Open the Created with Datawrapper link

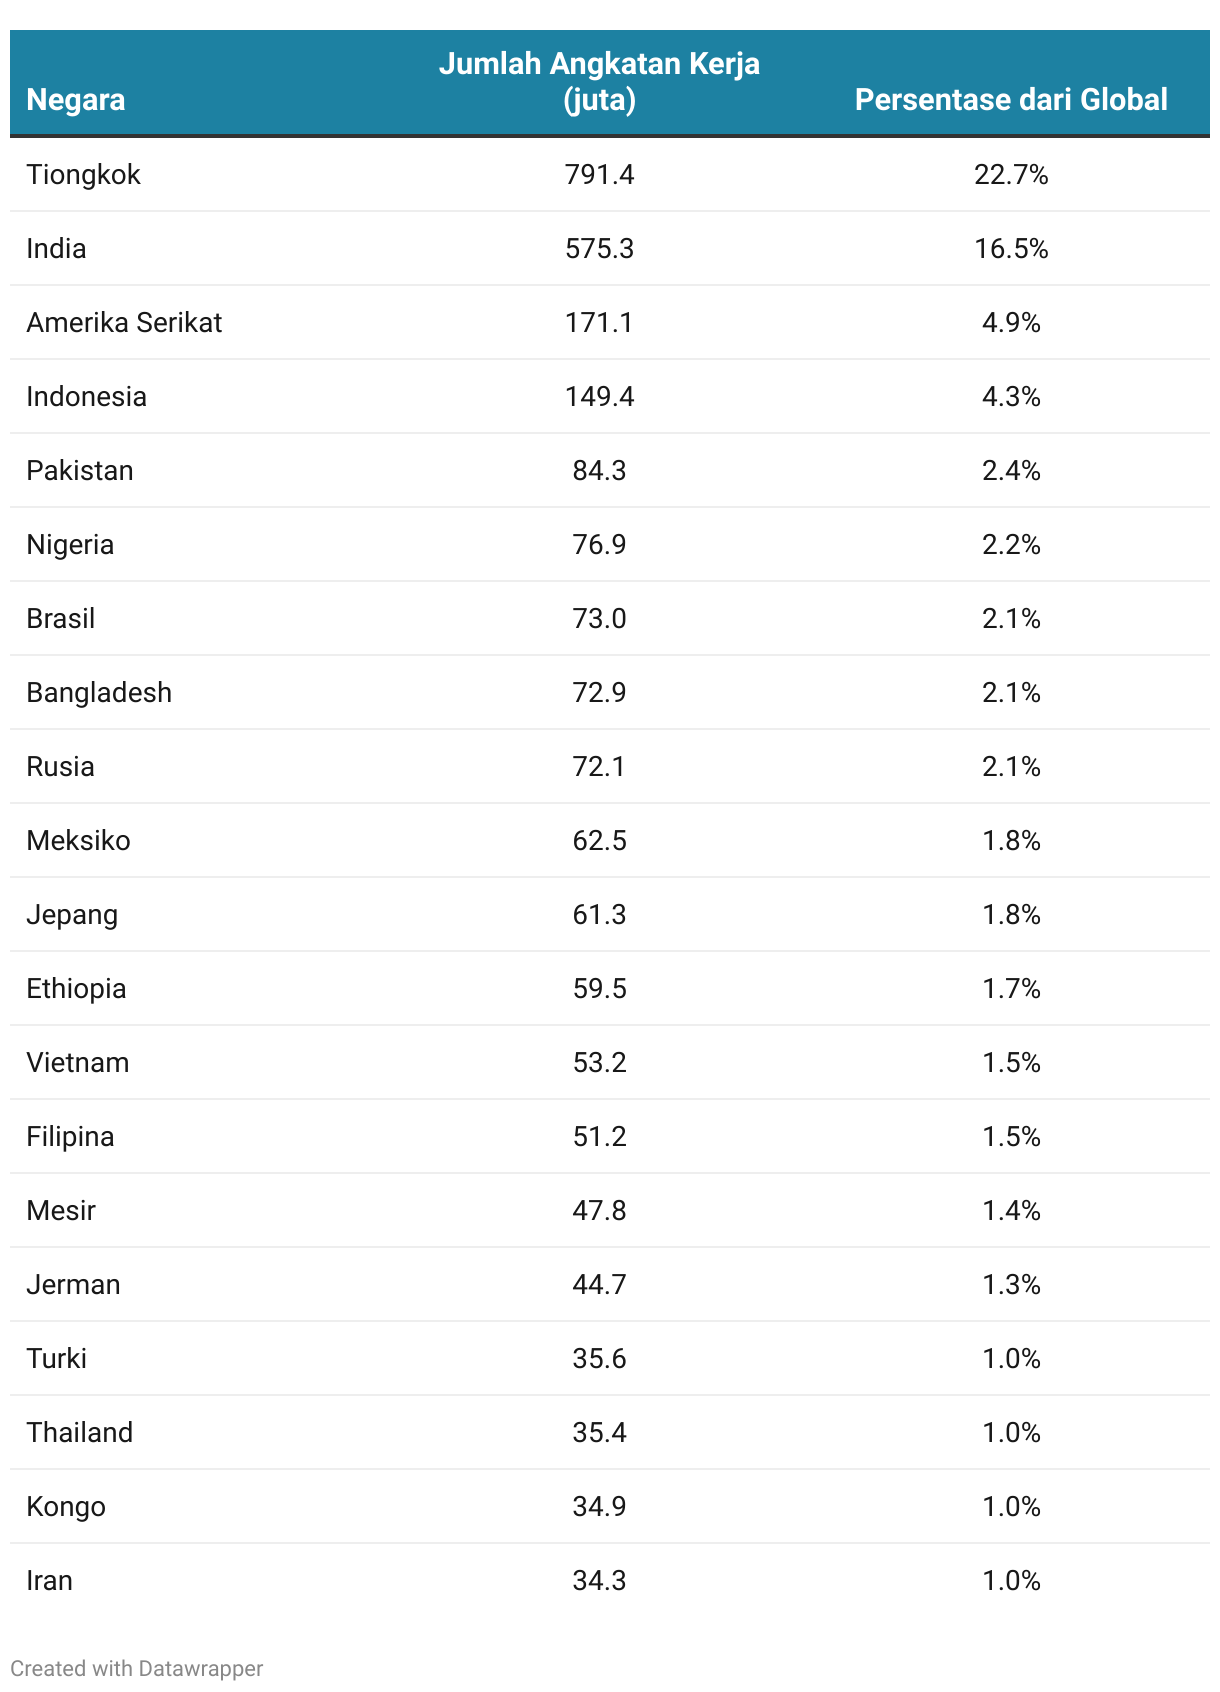click(x=137, y=1669)
